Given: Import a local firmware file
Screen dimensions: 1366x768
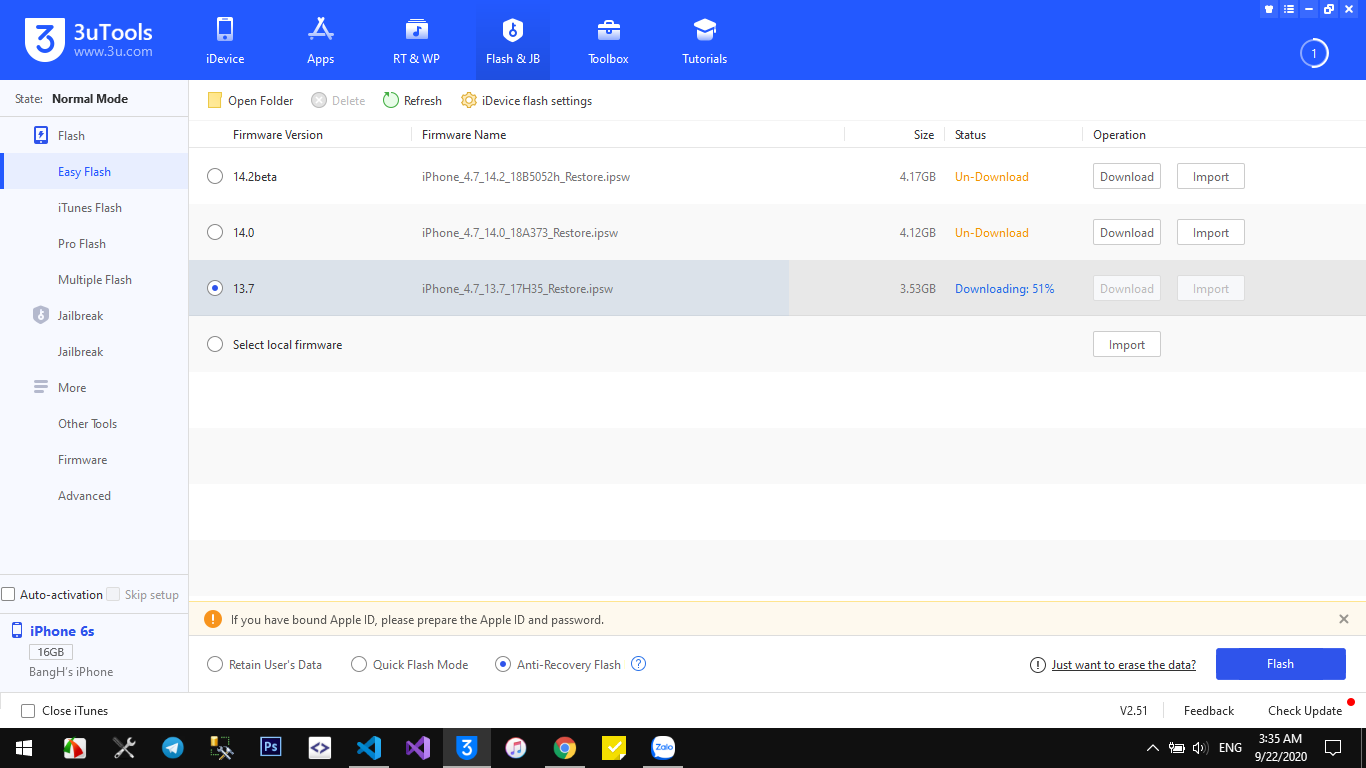Looking at the screenshot, I should click(x=1127, y=344).
